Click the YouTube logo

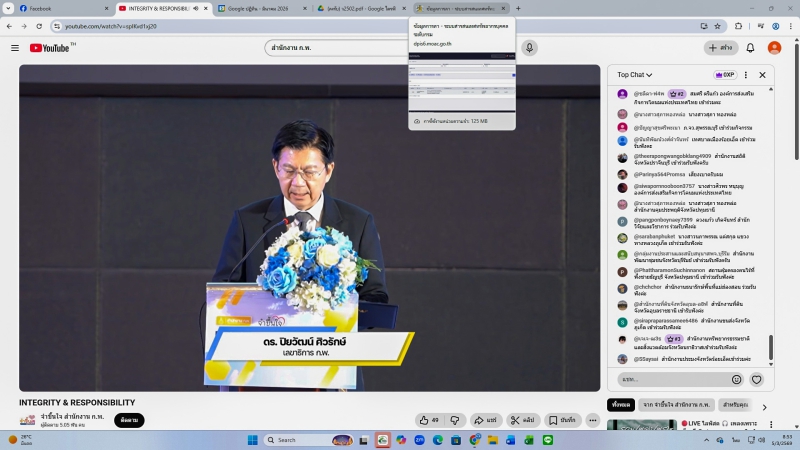point(49,48)
